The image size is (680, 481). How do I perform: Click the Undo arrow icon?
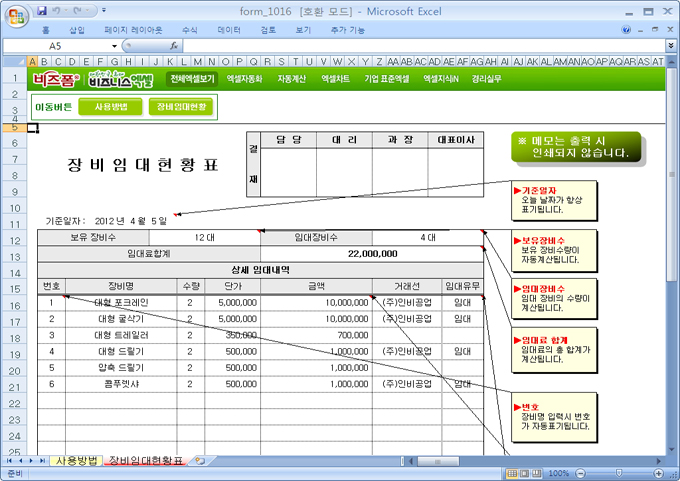coord(56,10)
